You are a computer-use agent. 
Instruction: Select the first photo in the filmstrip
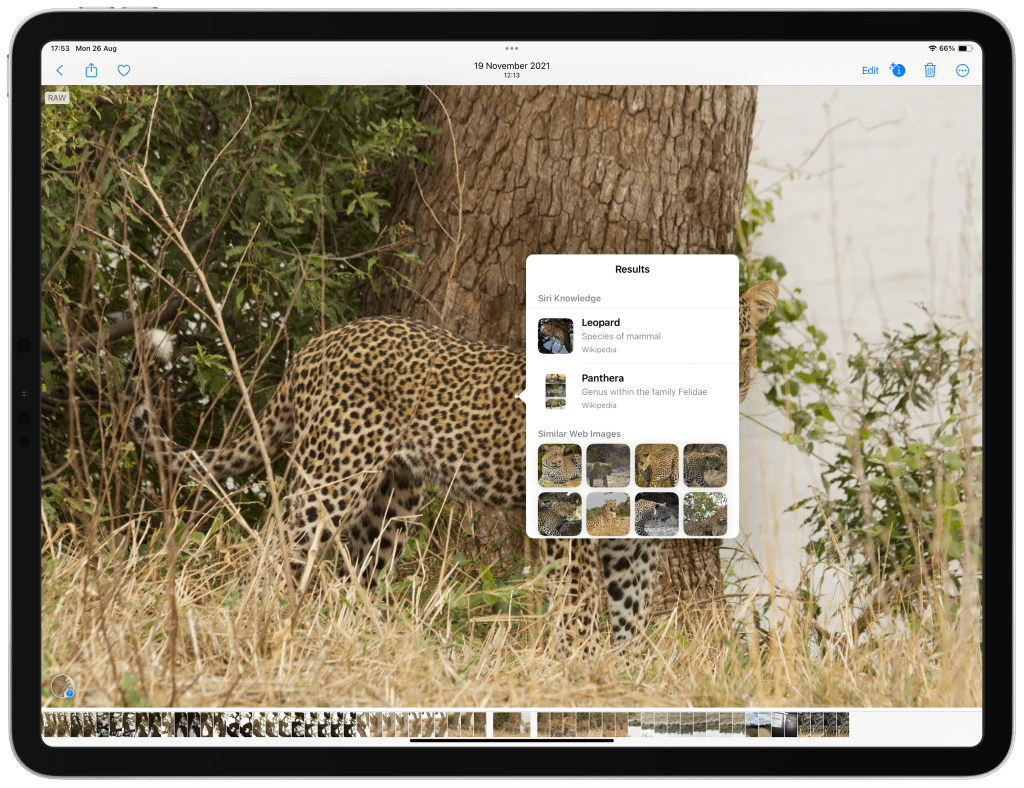pos(48,725)
